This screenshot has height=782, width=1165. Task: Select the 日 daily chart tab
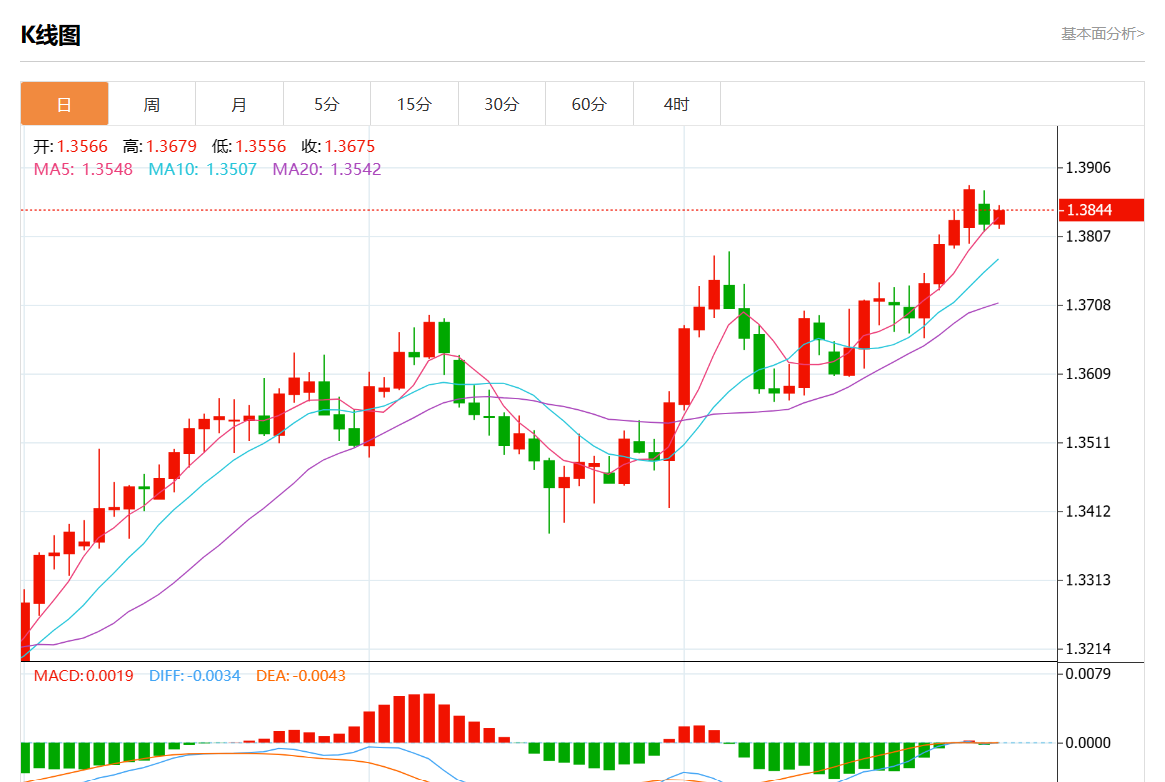(x=65, y=104)
